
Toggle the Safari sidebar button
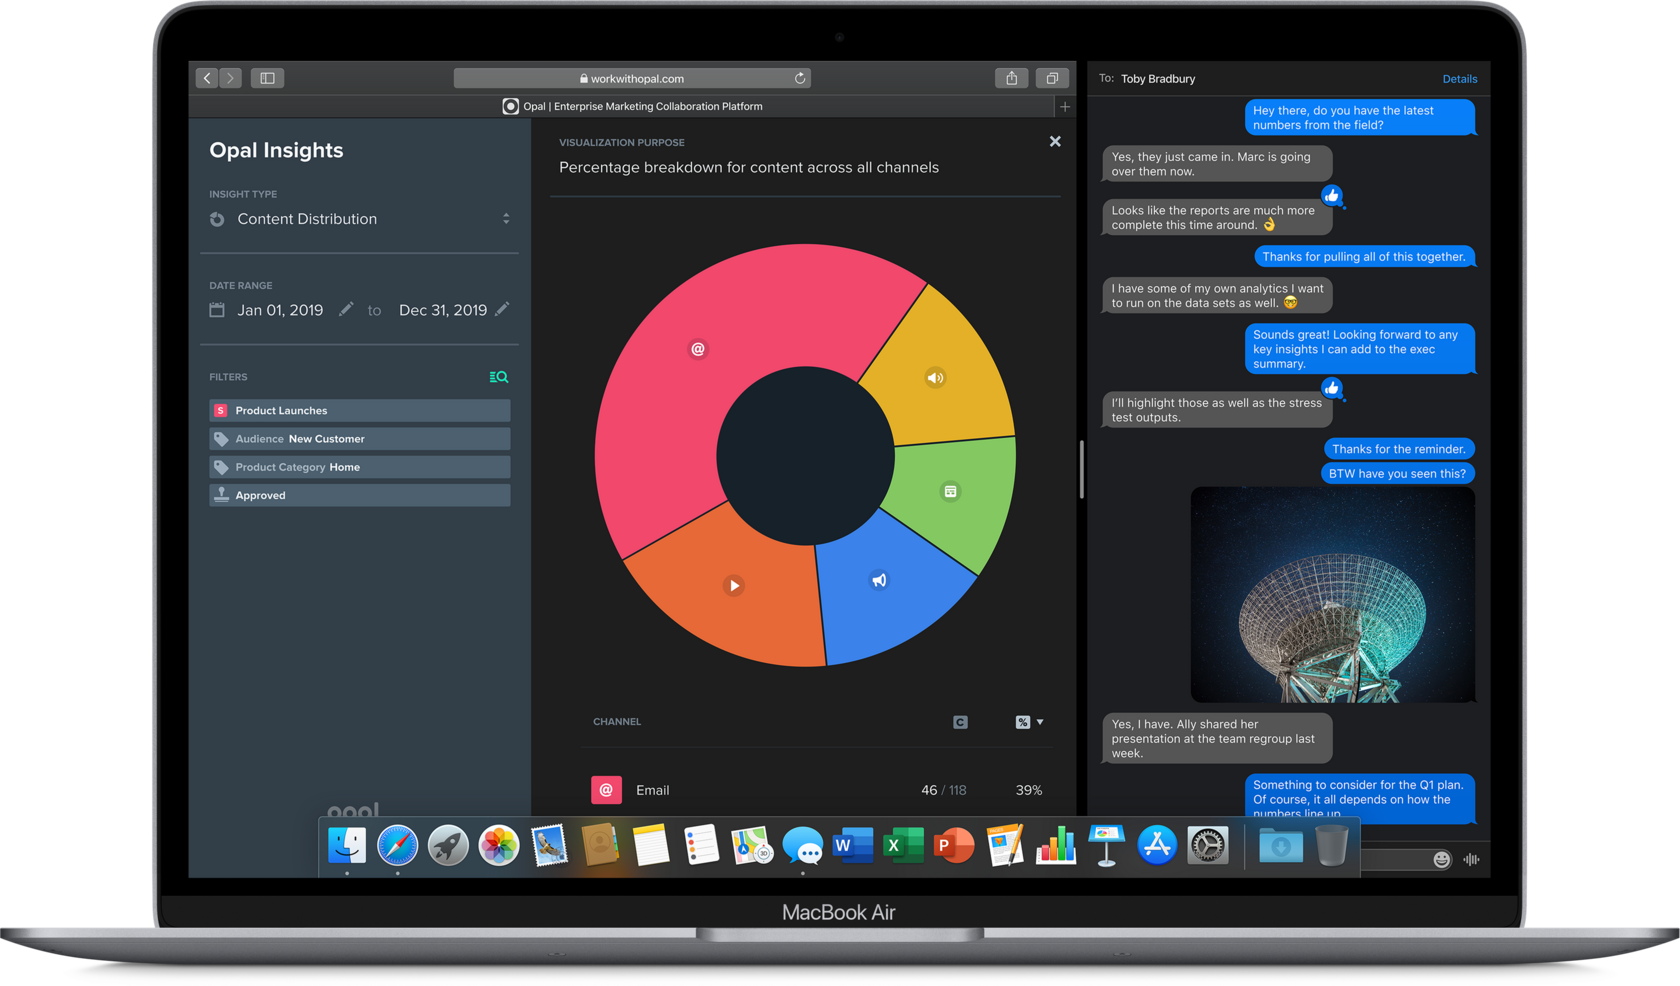click(x=267, y=78)
